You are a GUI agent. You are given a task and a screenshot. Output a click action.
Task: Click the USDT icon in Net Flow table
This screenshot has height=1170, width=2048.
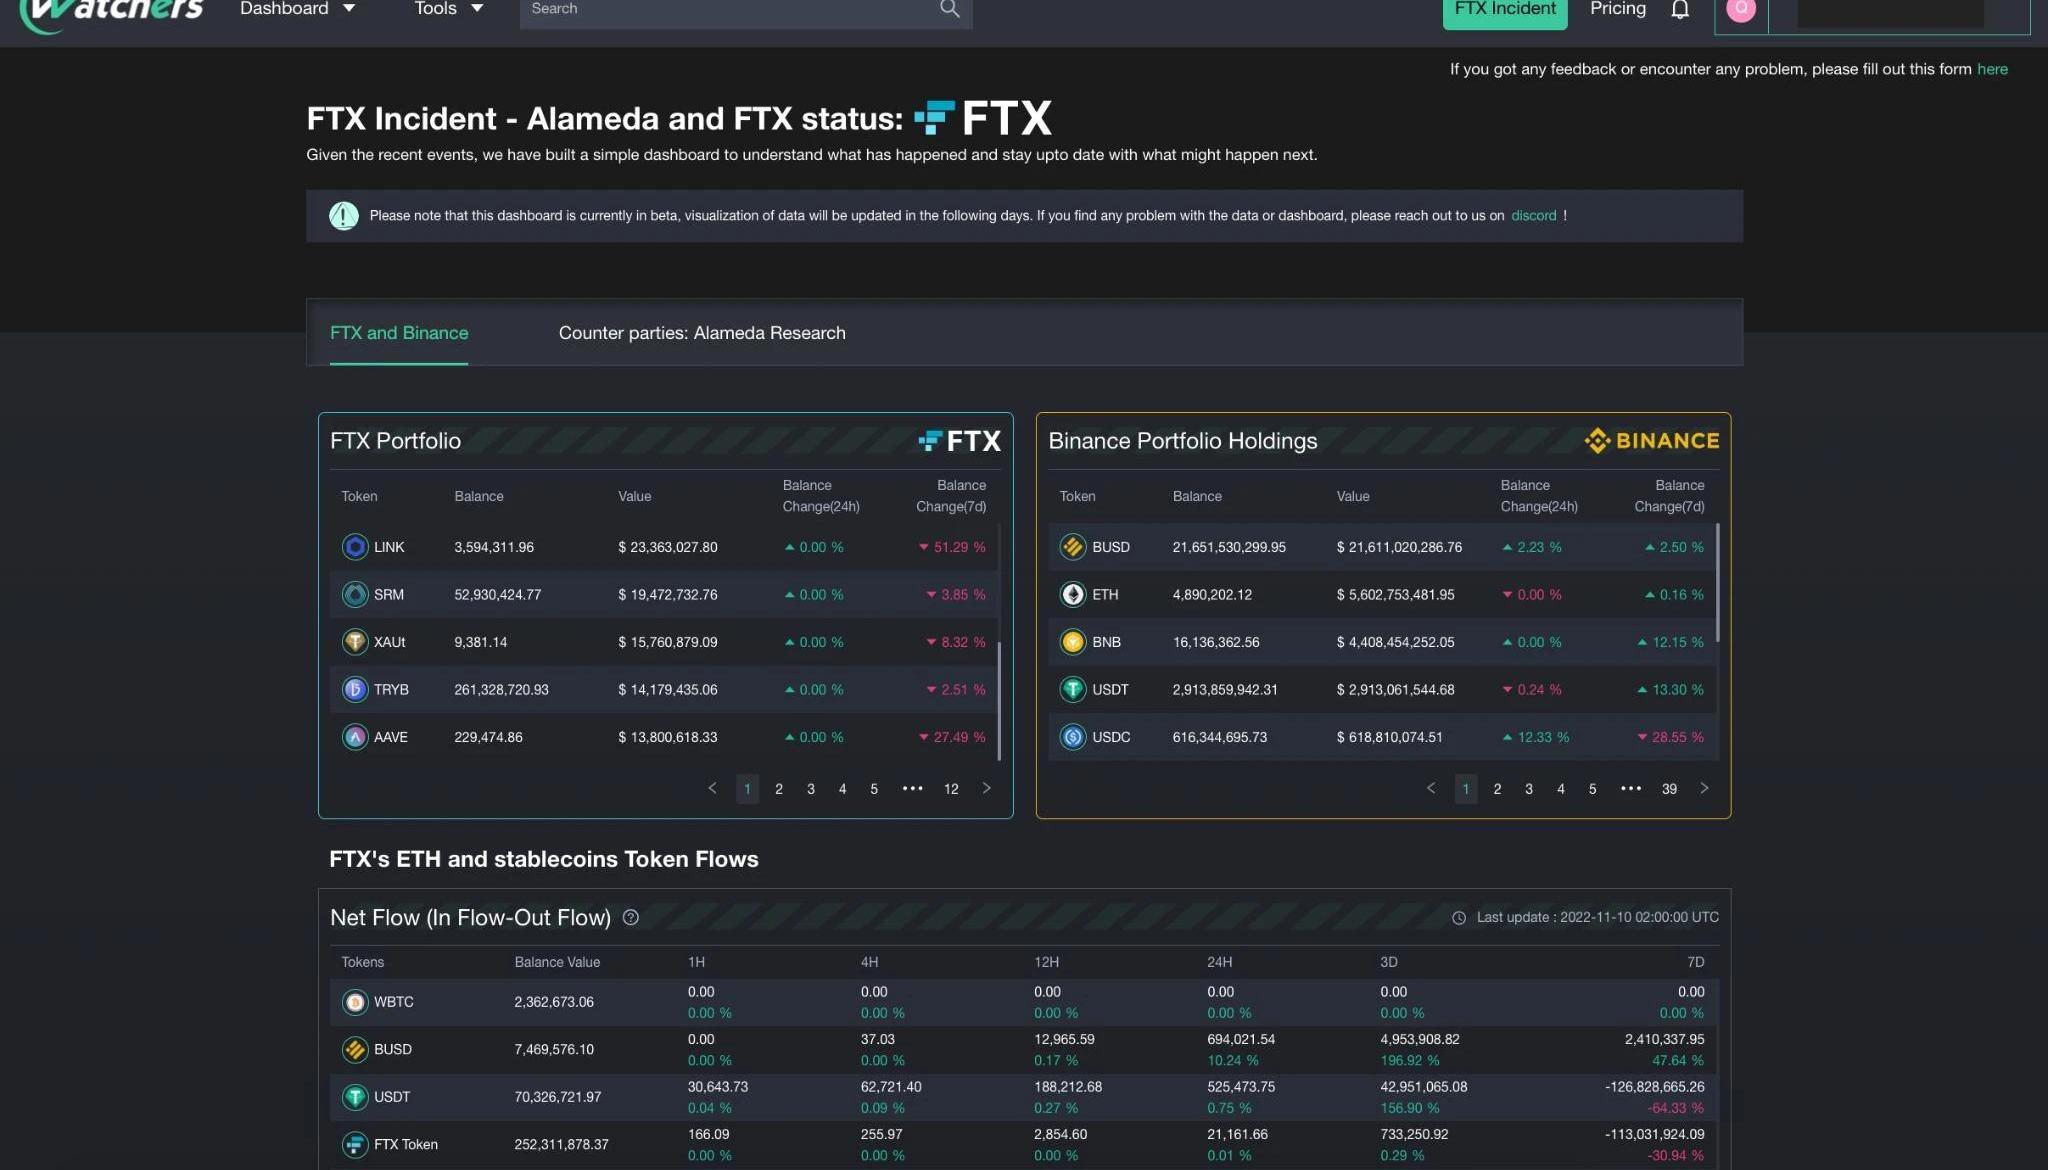[355, 1097]
